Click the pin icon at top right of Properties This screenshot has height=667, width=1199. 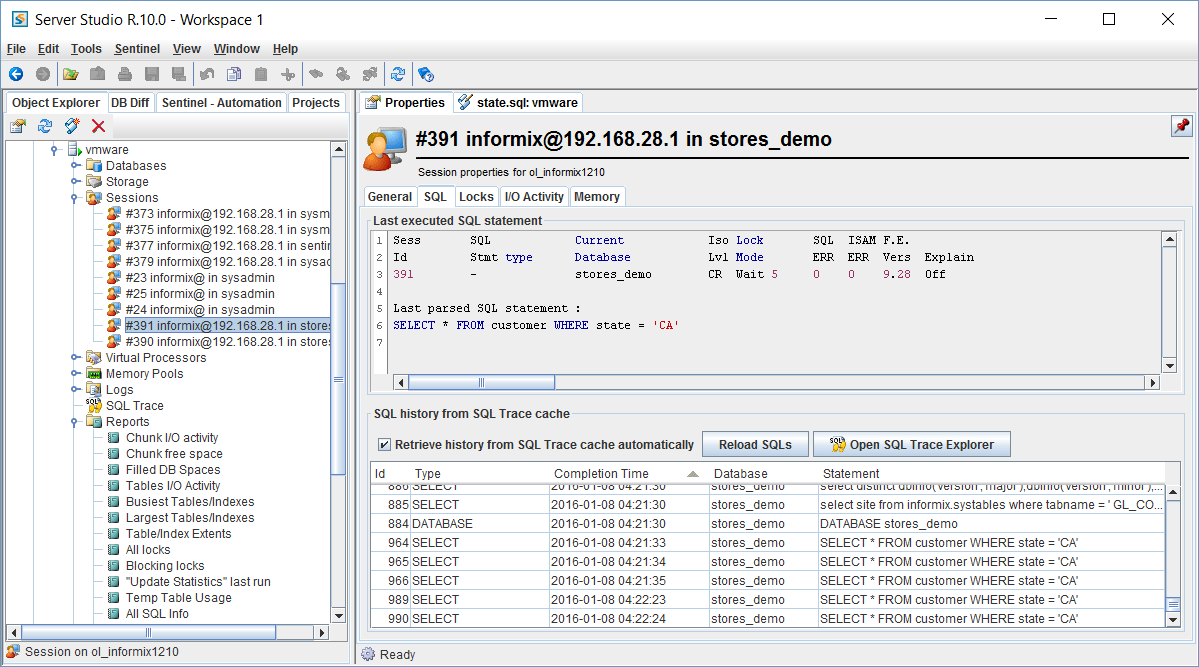pos(1181,126)
